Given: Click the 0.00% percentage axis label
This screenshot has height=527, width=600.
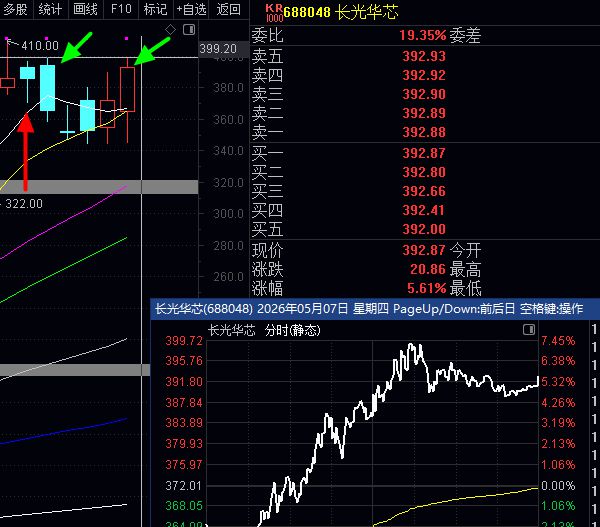Looking at the screenshot, I should tap(558, 486).
